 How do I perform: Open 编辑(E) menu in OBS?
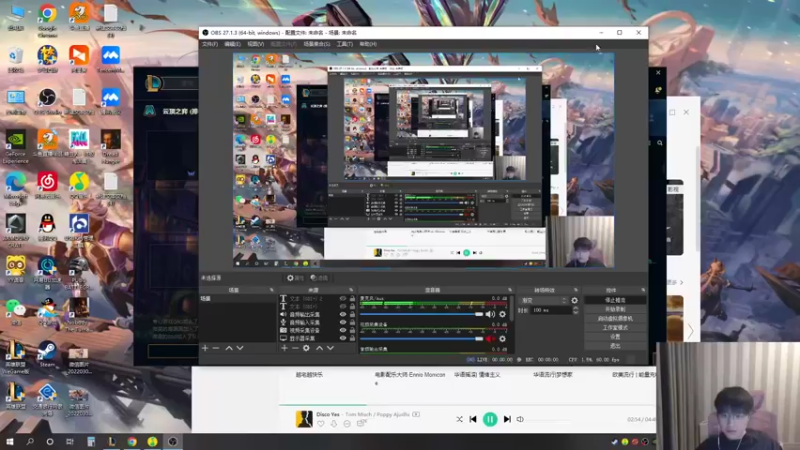(x=233, y=44)
